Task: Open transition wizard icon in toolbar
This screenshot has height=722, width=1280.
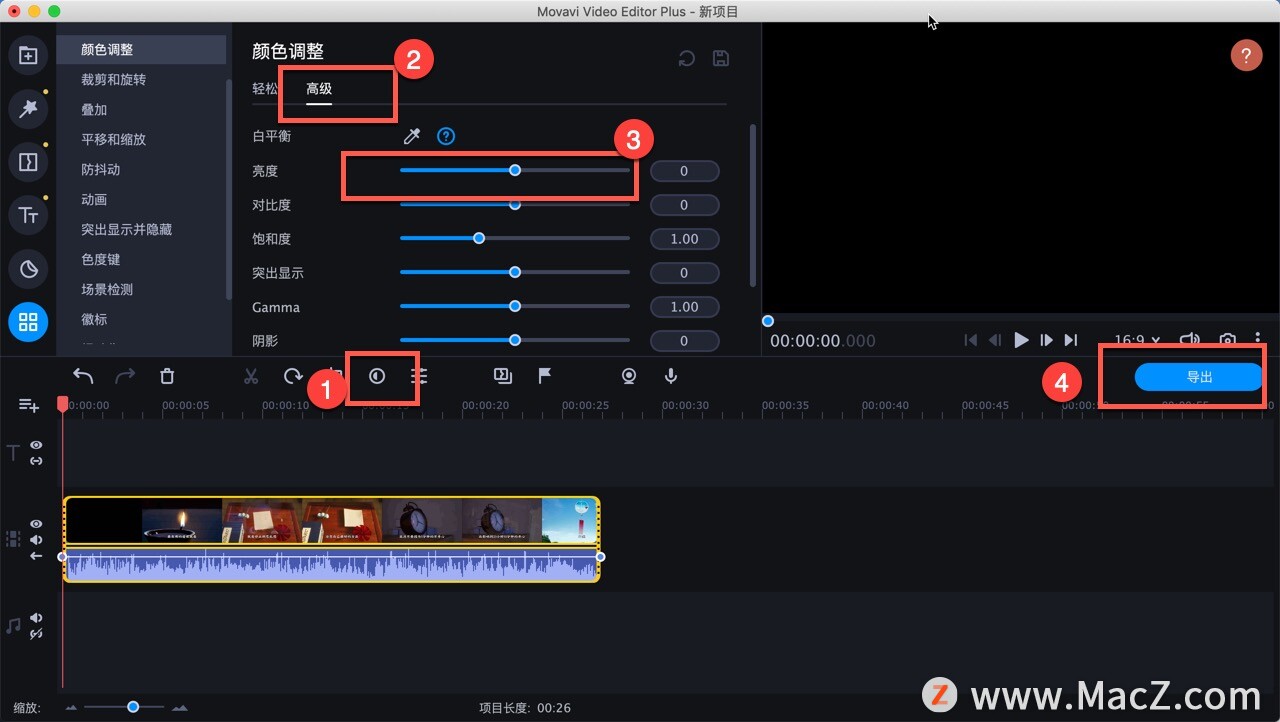Action: pyautogui.click(x=502, y=376)
